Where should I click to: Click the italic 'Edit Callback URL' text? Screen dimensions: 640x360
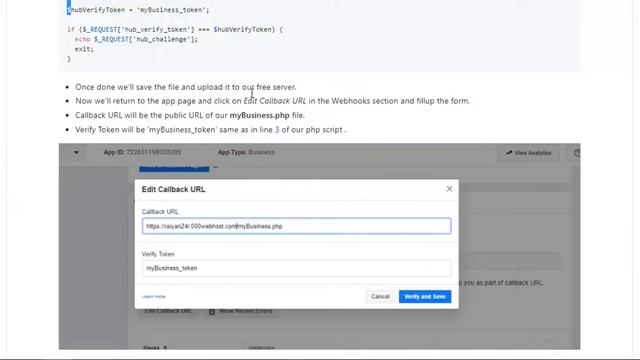click(275, 101)
